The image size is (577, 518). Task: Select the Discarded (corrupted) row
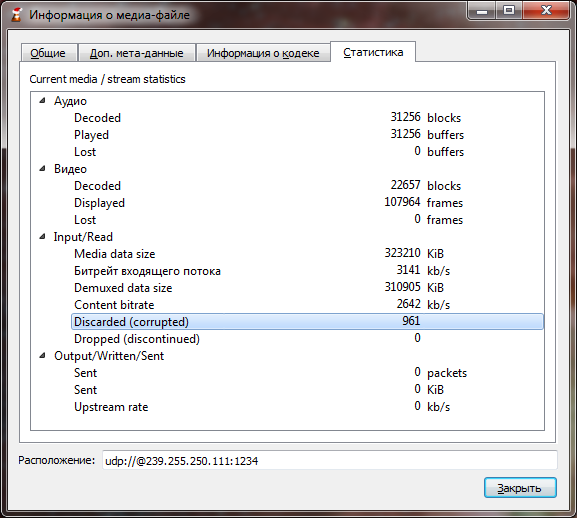307,322
